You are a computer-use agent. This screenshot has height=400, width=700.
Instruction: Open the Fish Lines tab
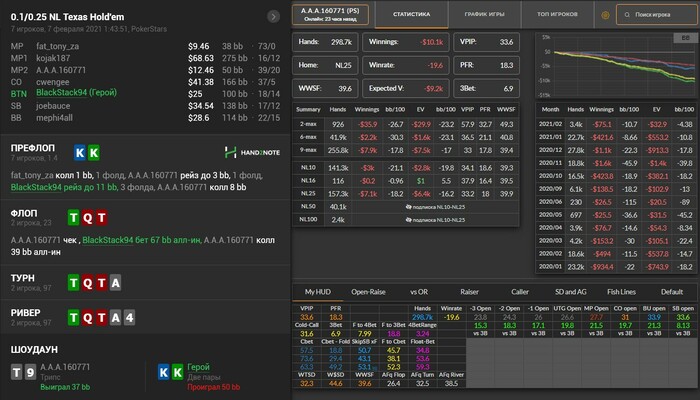click(x=621, y=292)
